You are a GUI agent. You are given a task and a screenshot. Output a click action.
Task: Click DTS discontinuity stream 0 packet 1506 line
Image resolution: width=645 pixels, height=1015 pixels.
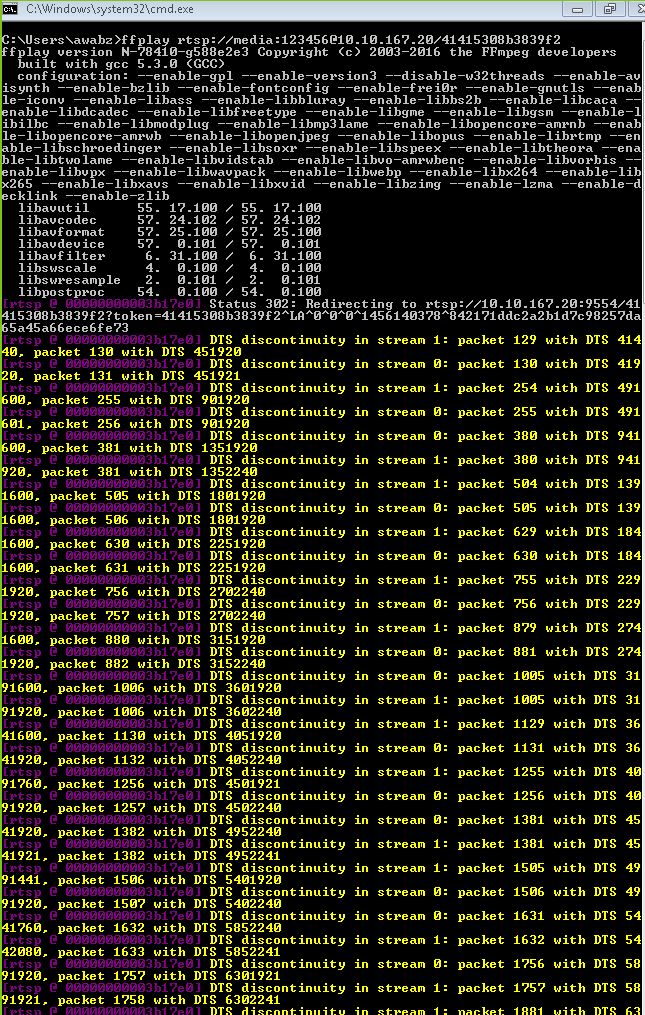[321, 891]
